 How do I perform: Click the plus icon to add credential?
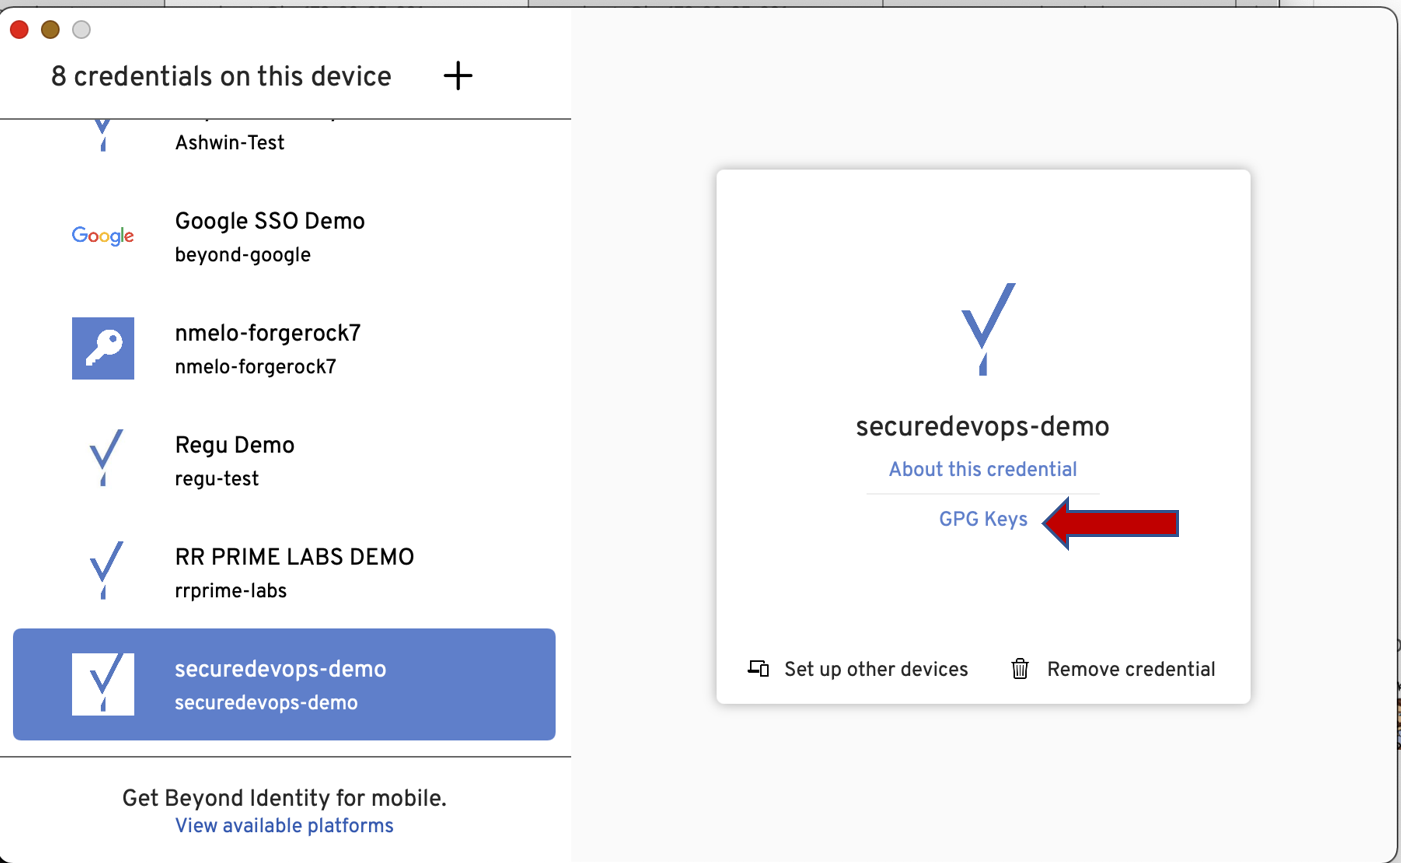tap(458, 76)
